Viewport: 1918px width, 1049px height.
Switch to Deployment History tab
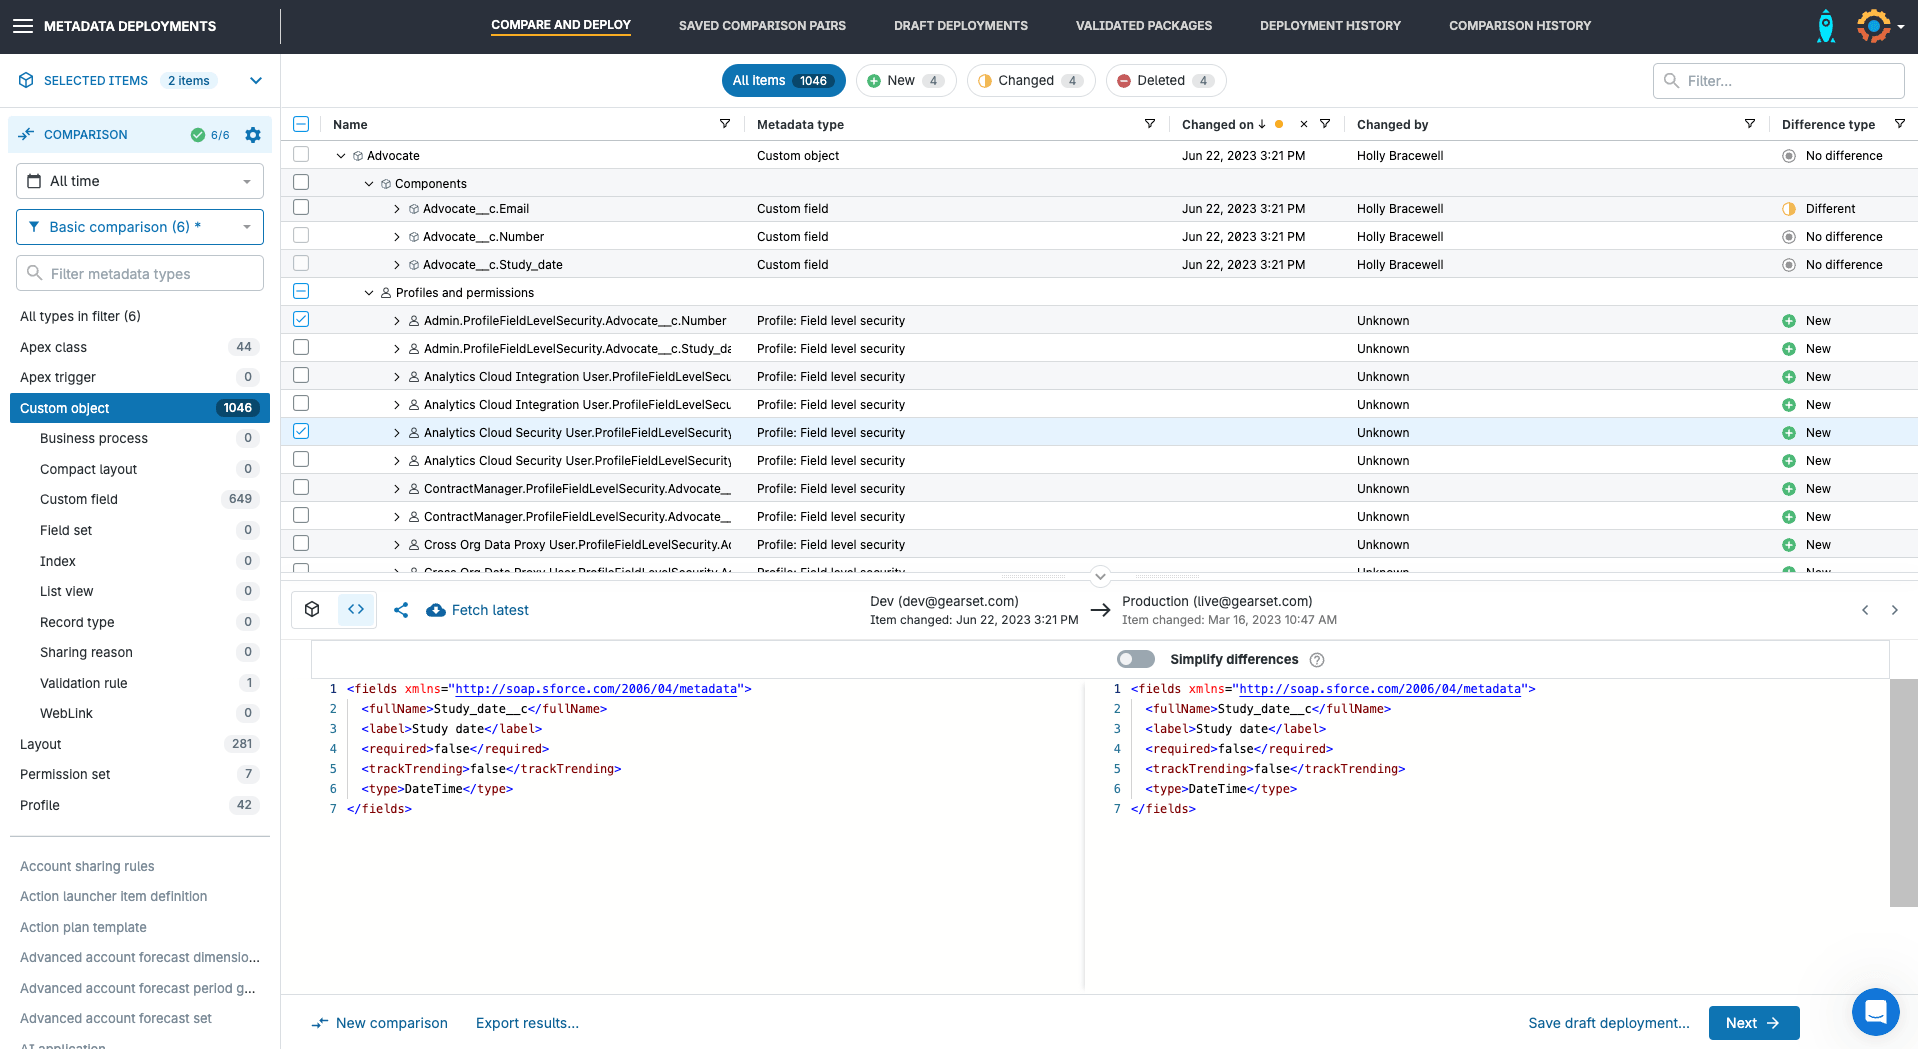(1330, 26)
